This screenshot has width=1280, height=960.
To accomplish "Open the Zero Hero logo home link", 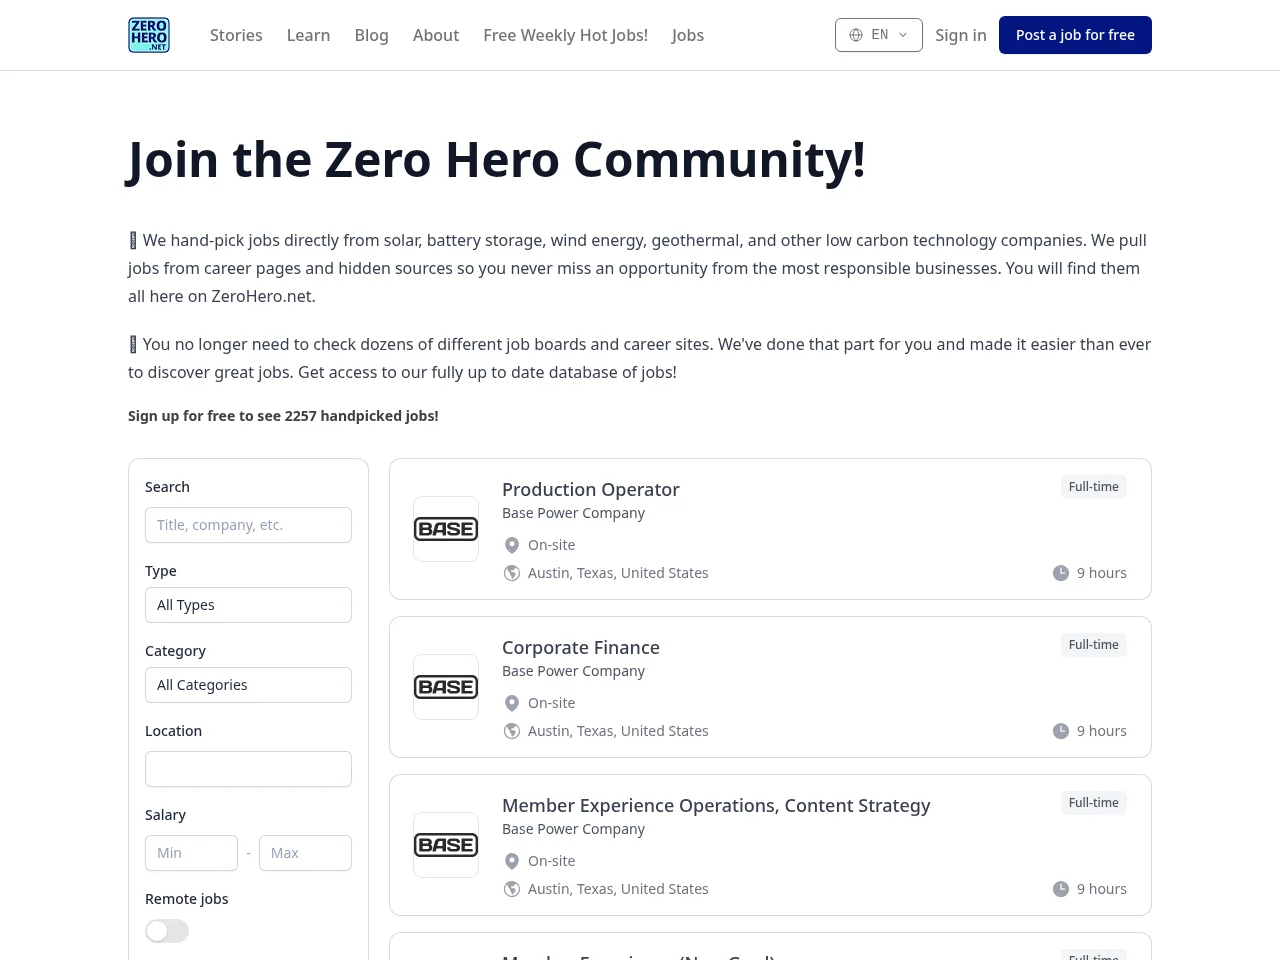I will (x=149, y=35).
